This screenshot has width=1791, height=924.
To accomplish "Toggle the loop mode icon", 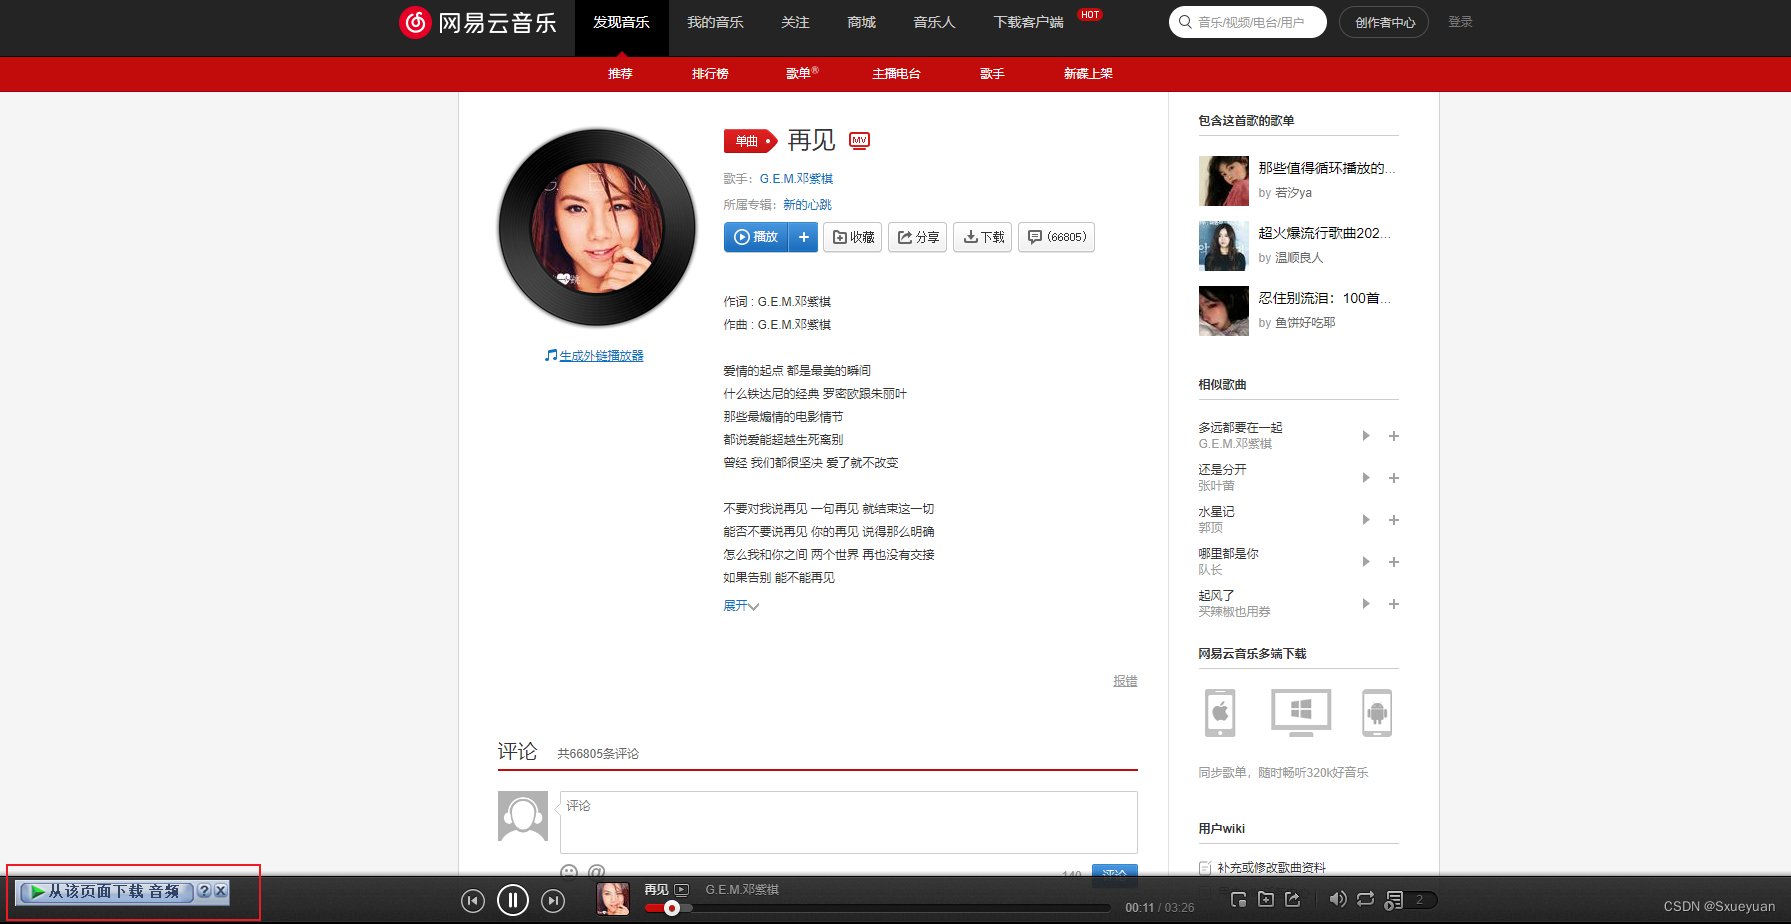I will coord(1365,899).
